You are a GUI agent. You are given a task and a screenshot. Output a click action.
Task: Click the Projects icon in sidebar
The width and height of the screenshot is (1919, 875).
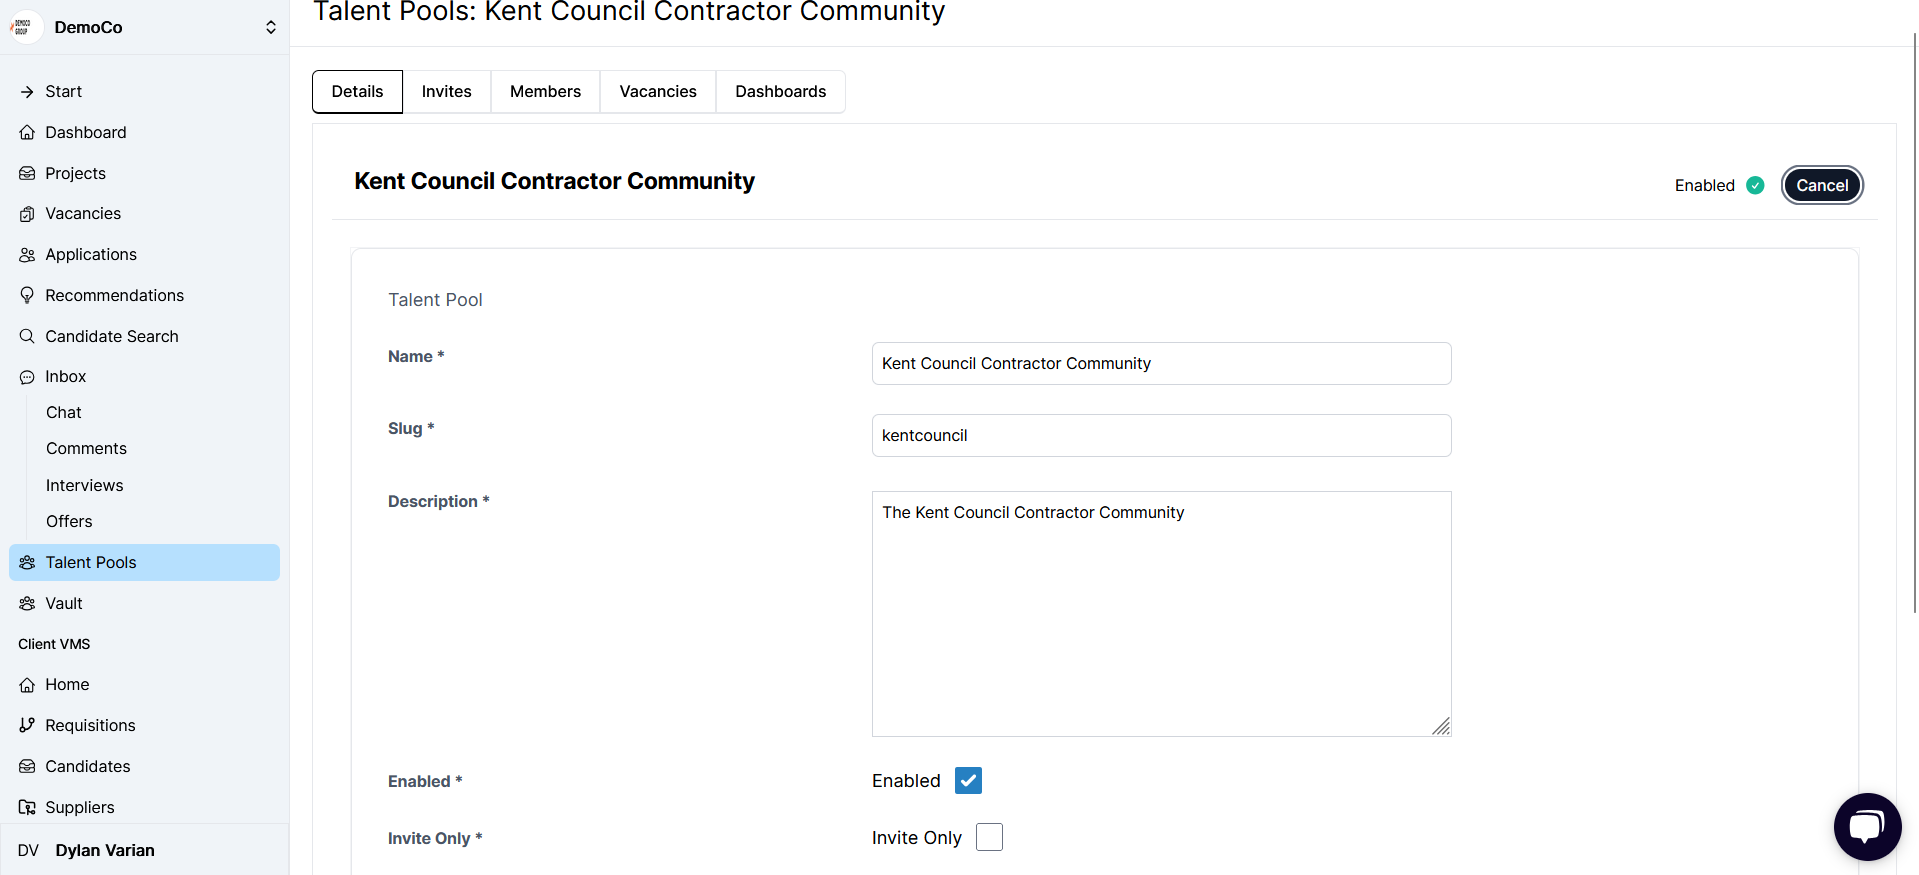tap(27, 173)
